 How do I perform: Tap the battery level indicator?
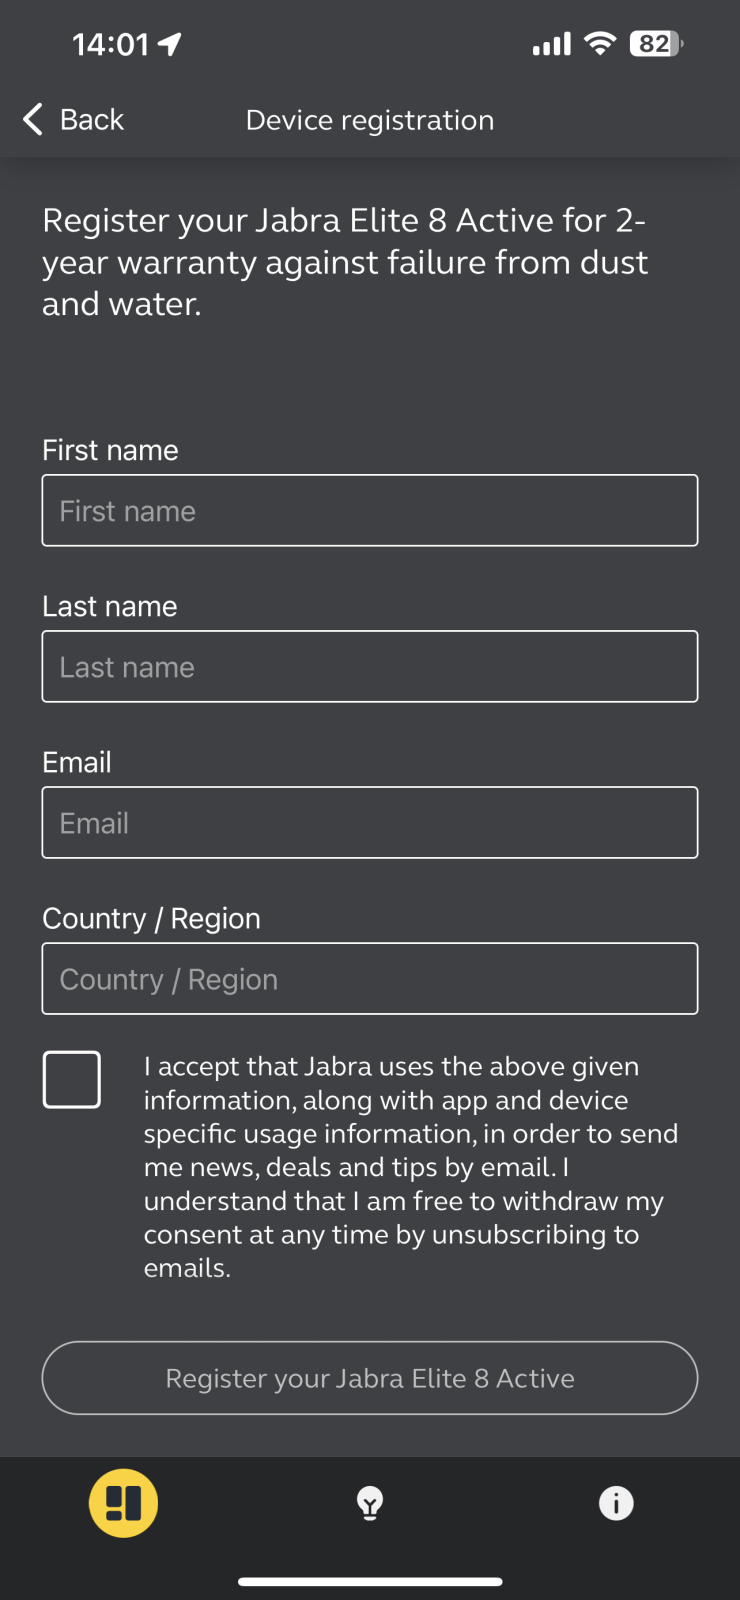coord(656,43)
